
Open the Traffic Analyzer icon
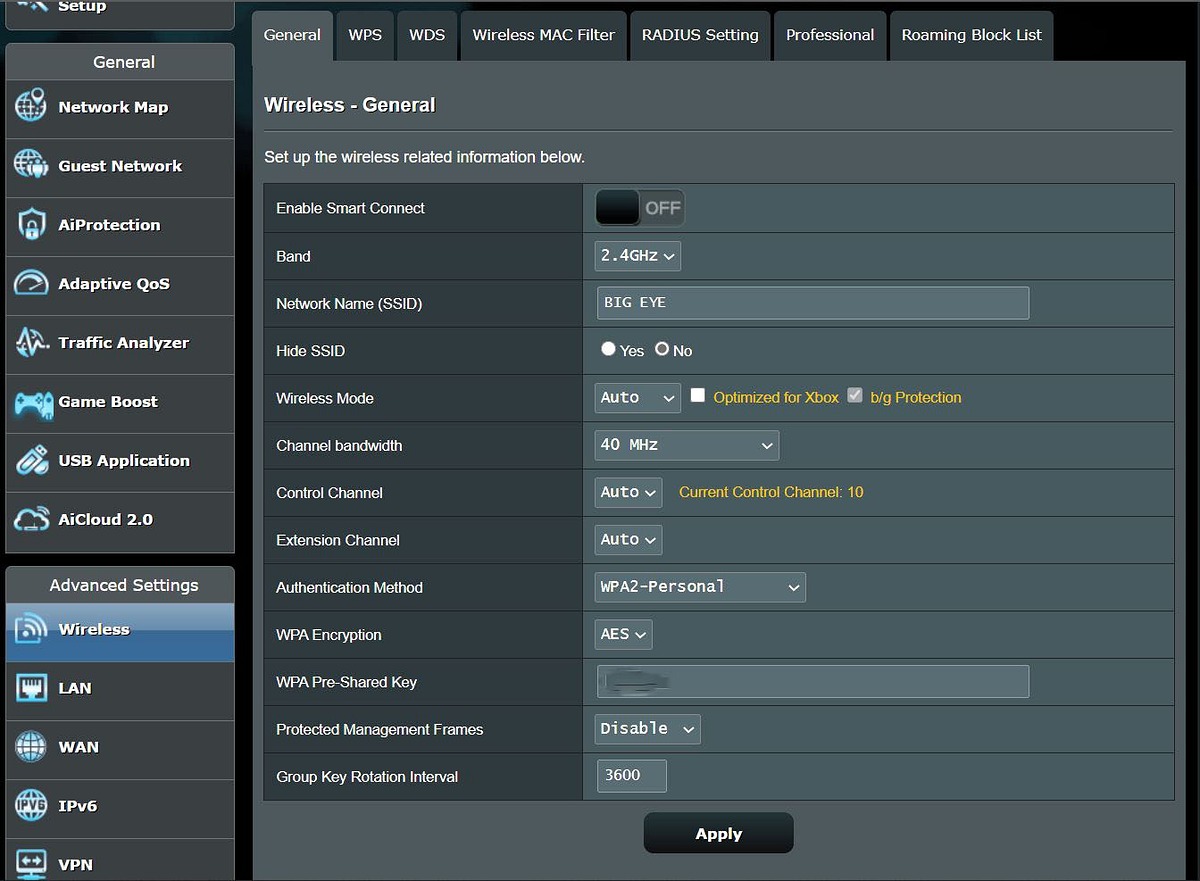tap(31, 343)
